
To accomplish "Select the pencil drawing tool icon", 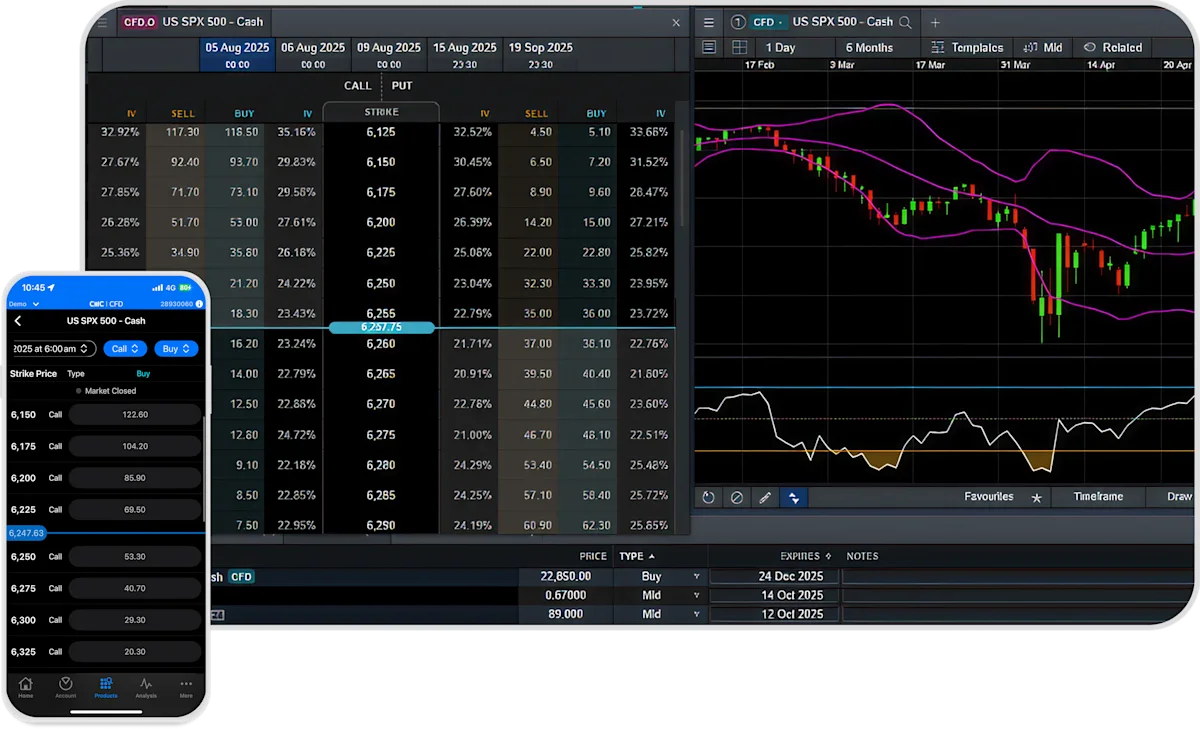I will (765, 497).
